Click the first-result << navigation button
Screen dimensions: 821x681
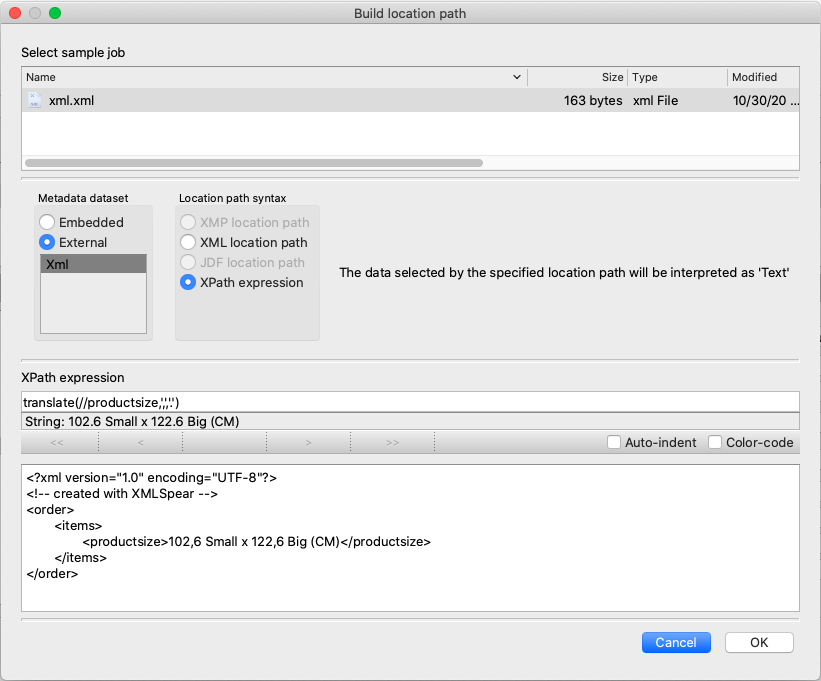click(57, 442)
